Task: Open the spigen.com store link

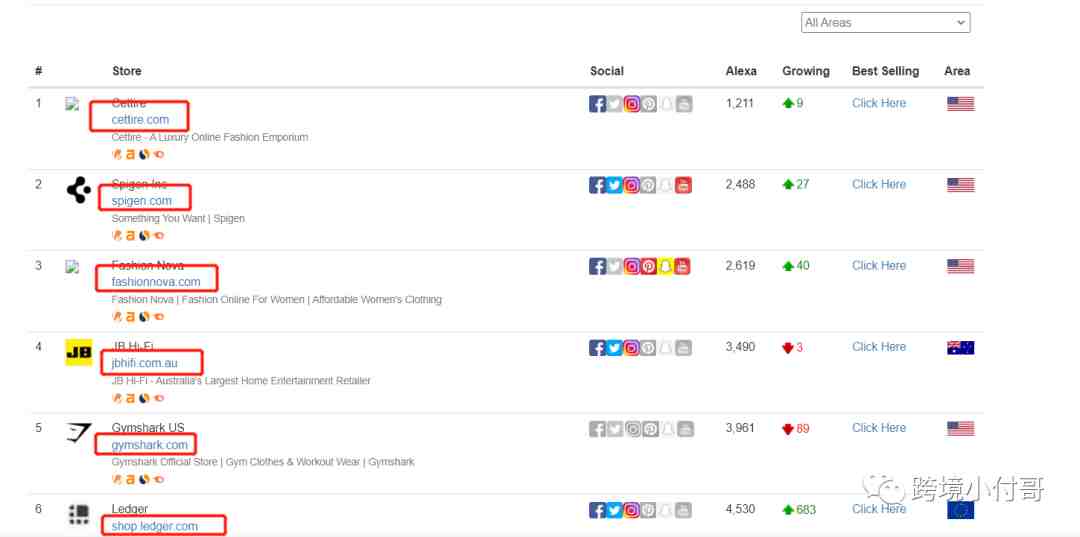Action: [141, 201]
